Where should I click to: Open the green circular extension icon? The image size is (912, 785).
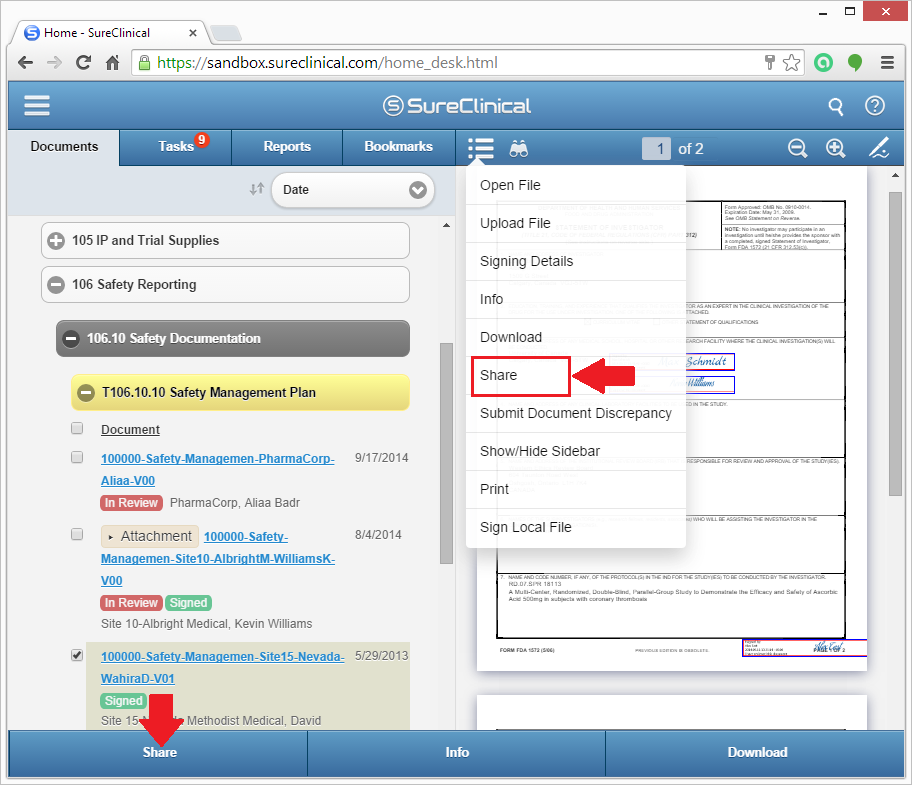coord(823,62)
